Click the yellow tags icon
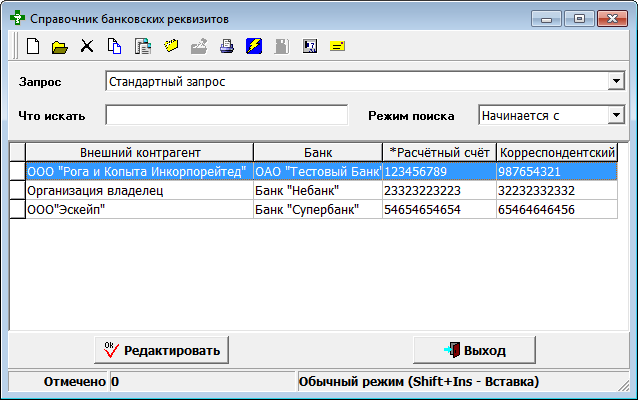Image resolution: width=638 pixels, height=400 pixels. point(171,46)
